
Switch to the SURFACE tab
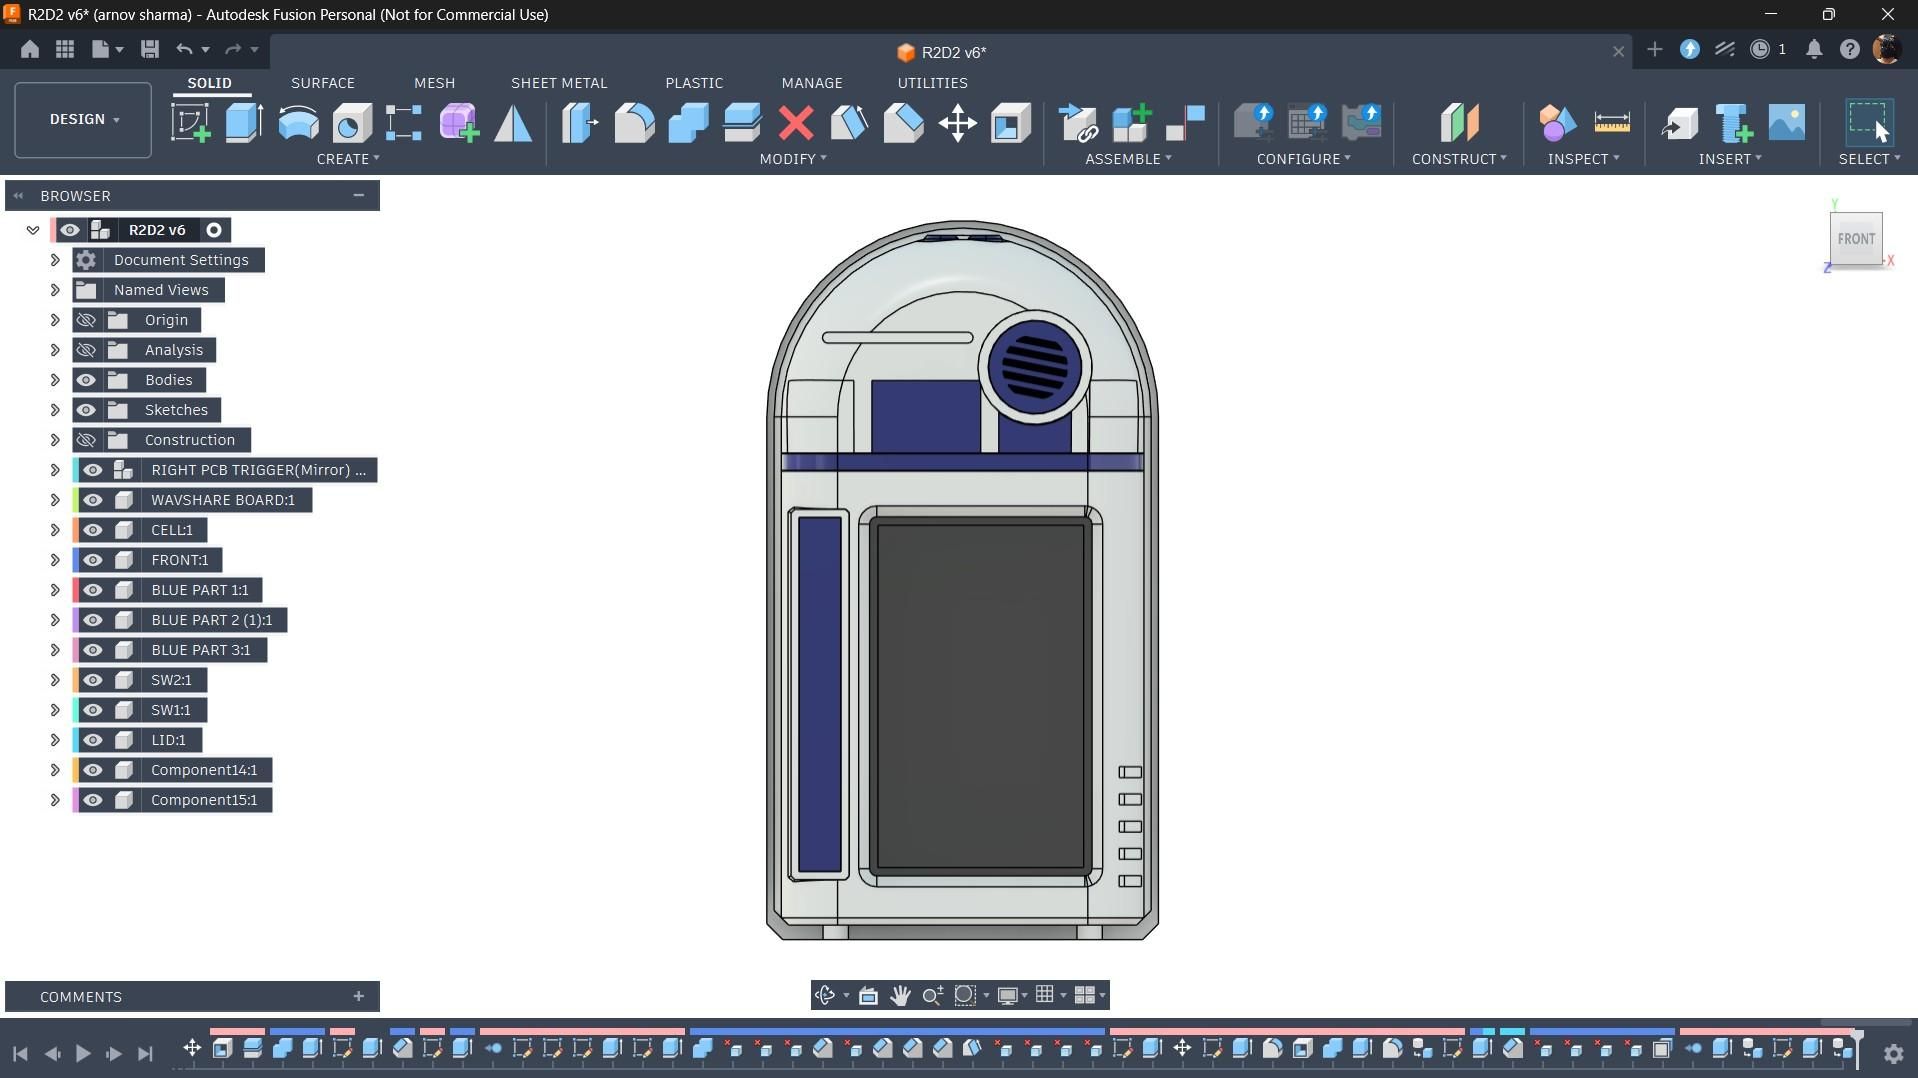pos(322,83)
